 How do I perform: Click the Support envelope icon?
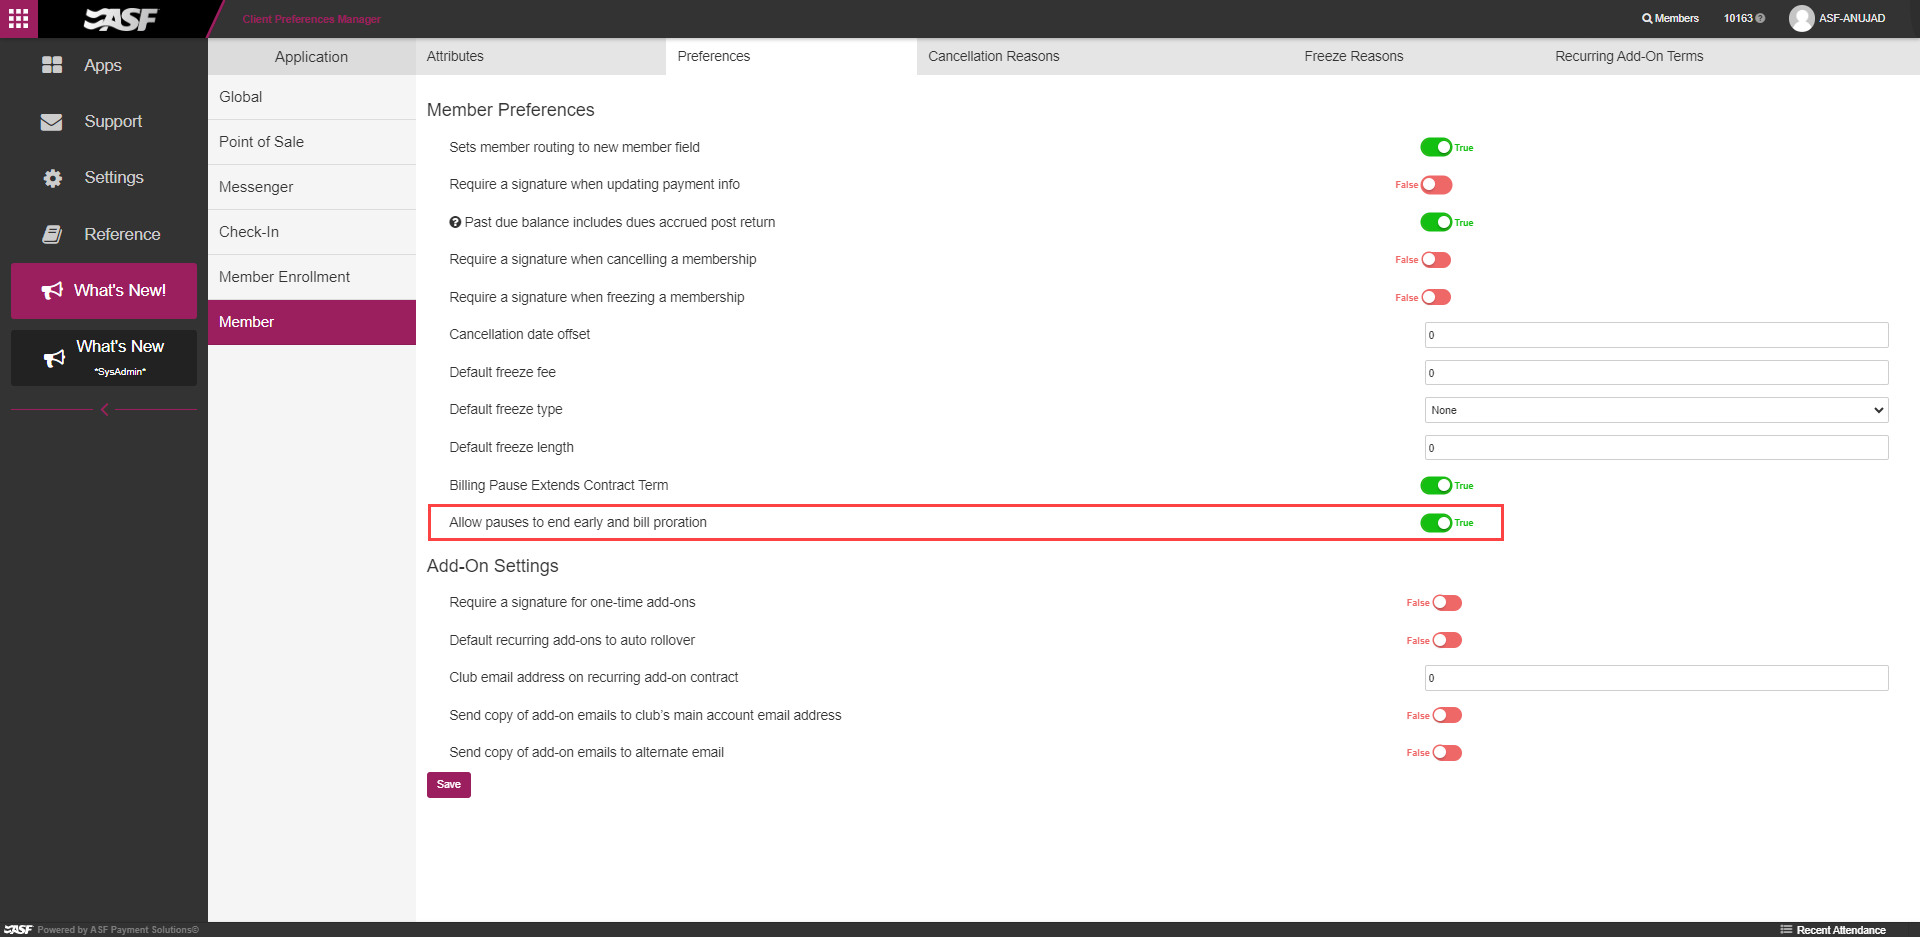coord(52,122)
